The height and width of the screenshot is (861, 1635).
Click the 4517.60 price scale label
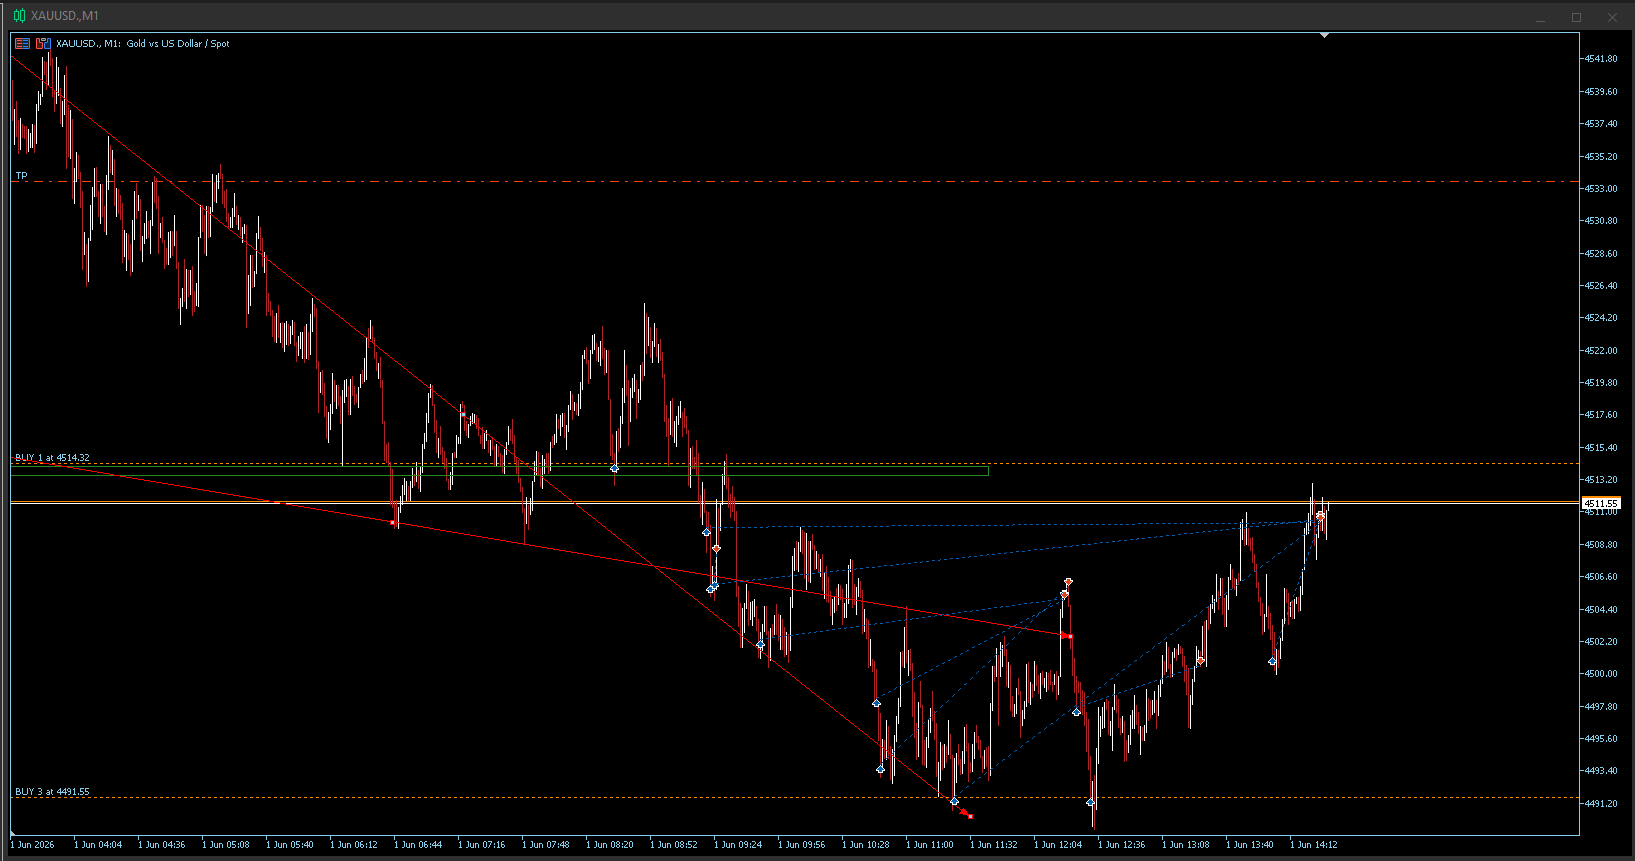1601,415
